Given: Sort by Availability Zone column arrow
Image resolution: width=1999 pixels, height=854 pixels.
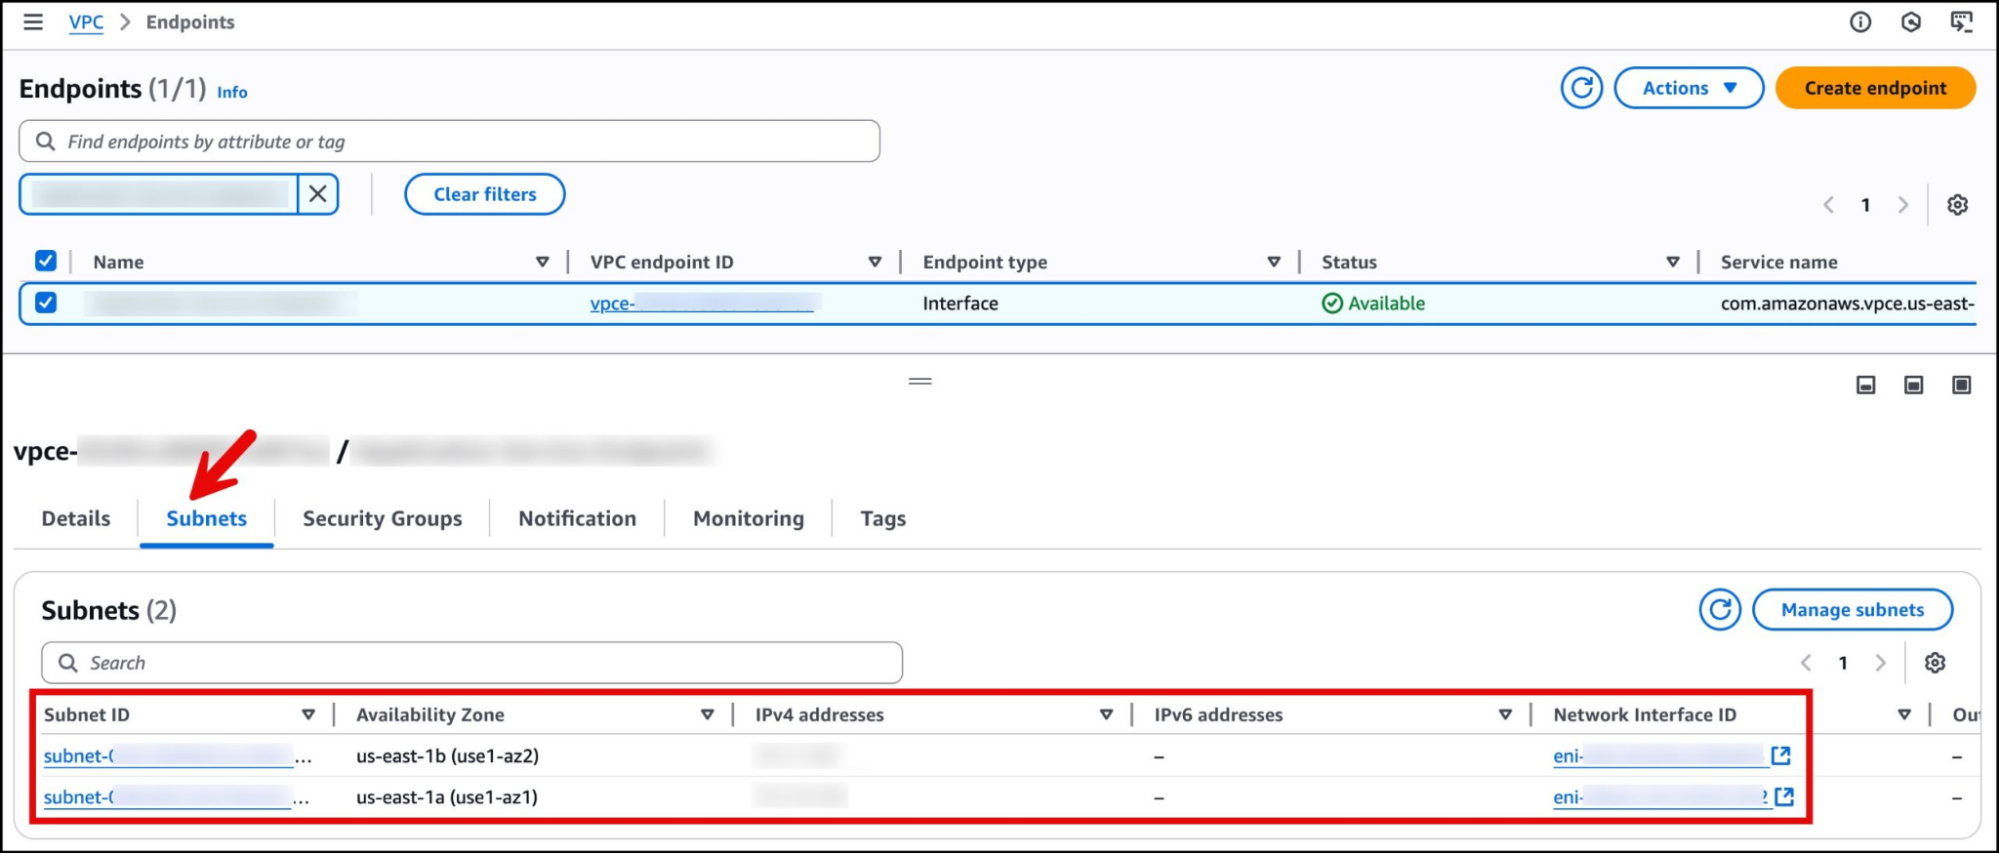Looking at the screenshot, I should click(x=707, y=715).
